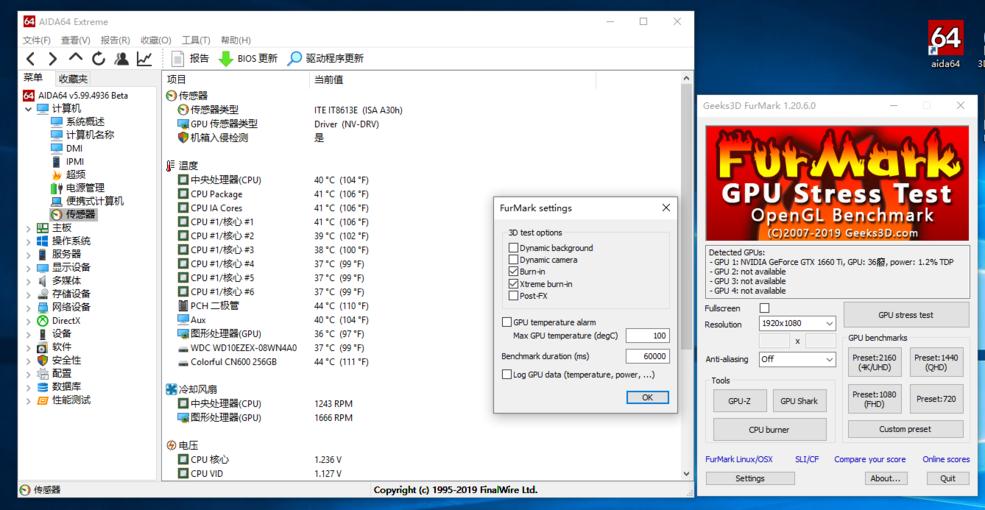The image size is (985, 510).
Task: Enable Log GPU data checkbox
Action: click(506, 374)
